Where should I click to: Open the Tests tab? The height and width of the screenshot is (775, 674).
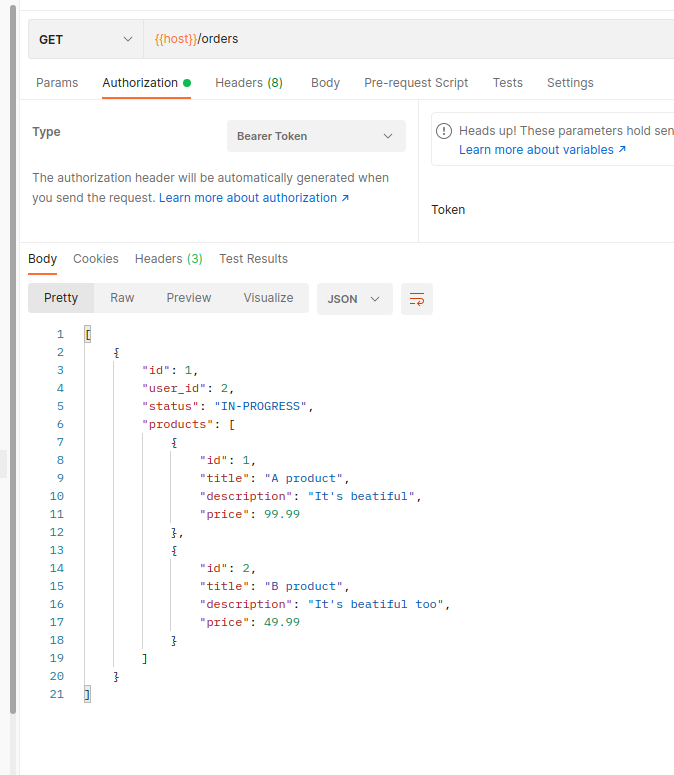(x=507, y=83)
